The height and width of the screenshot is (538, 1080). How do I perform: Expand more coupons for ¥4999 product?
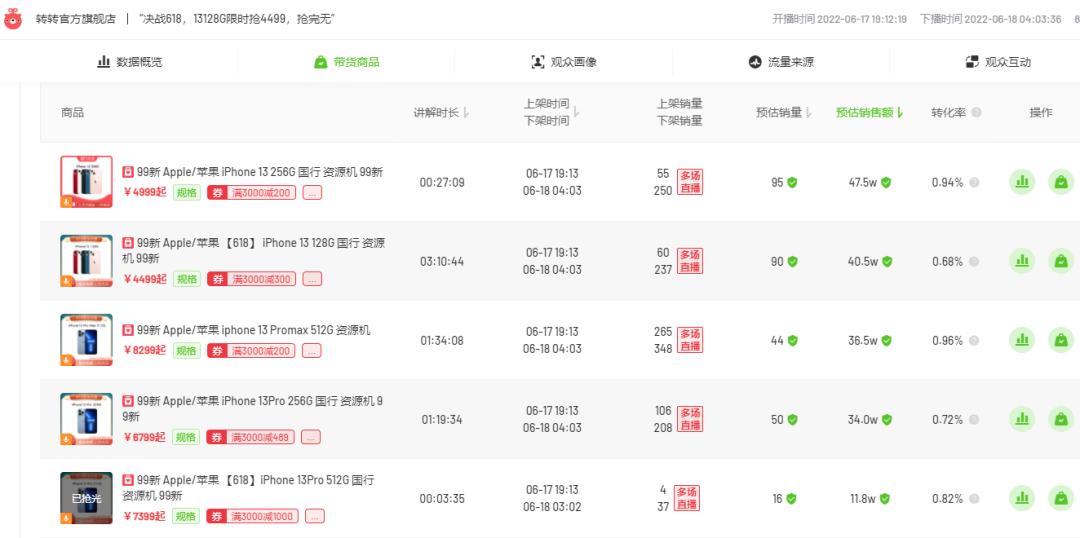312,193
